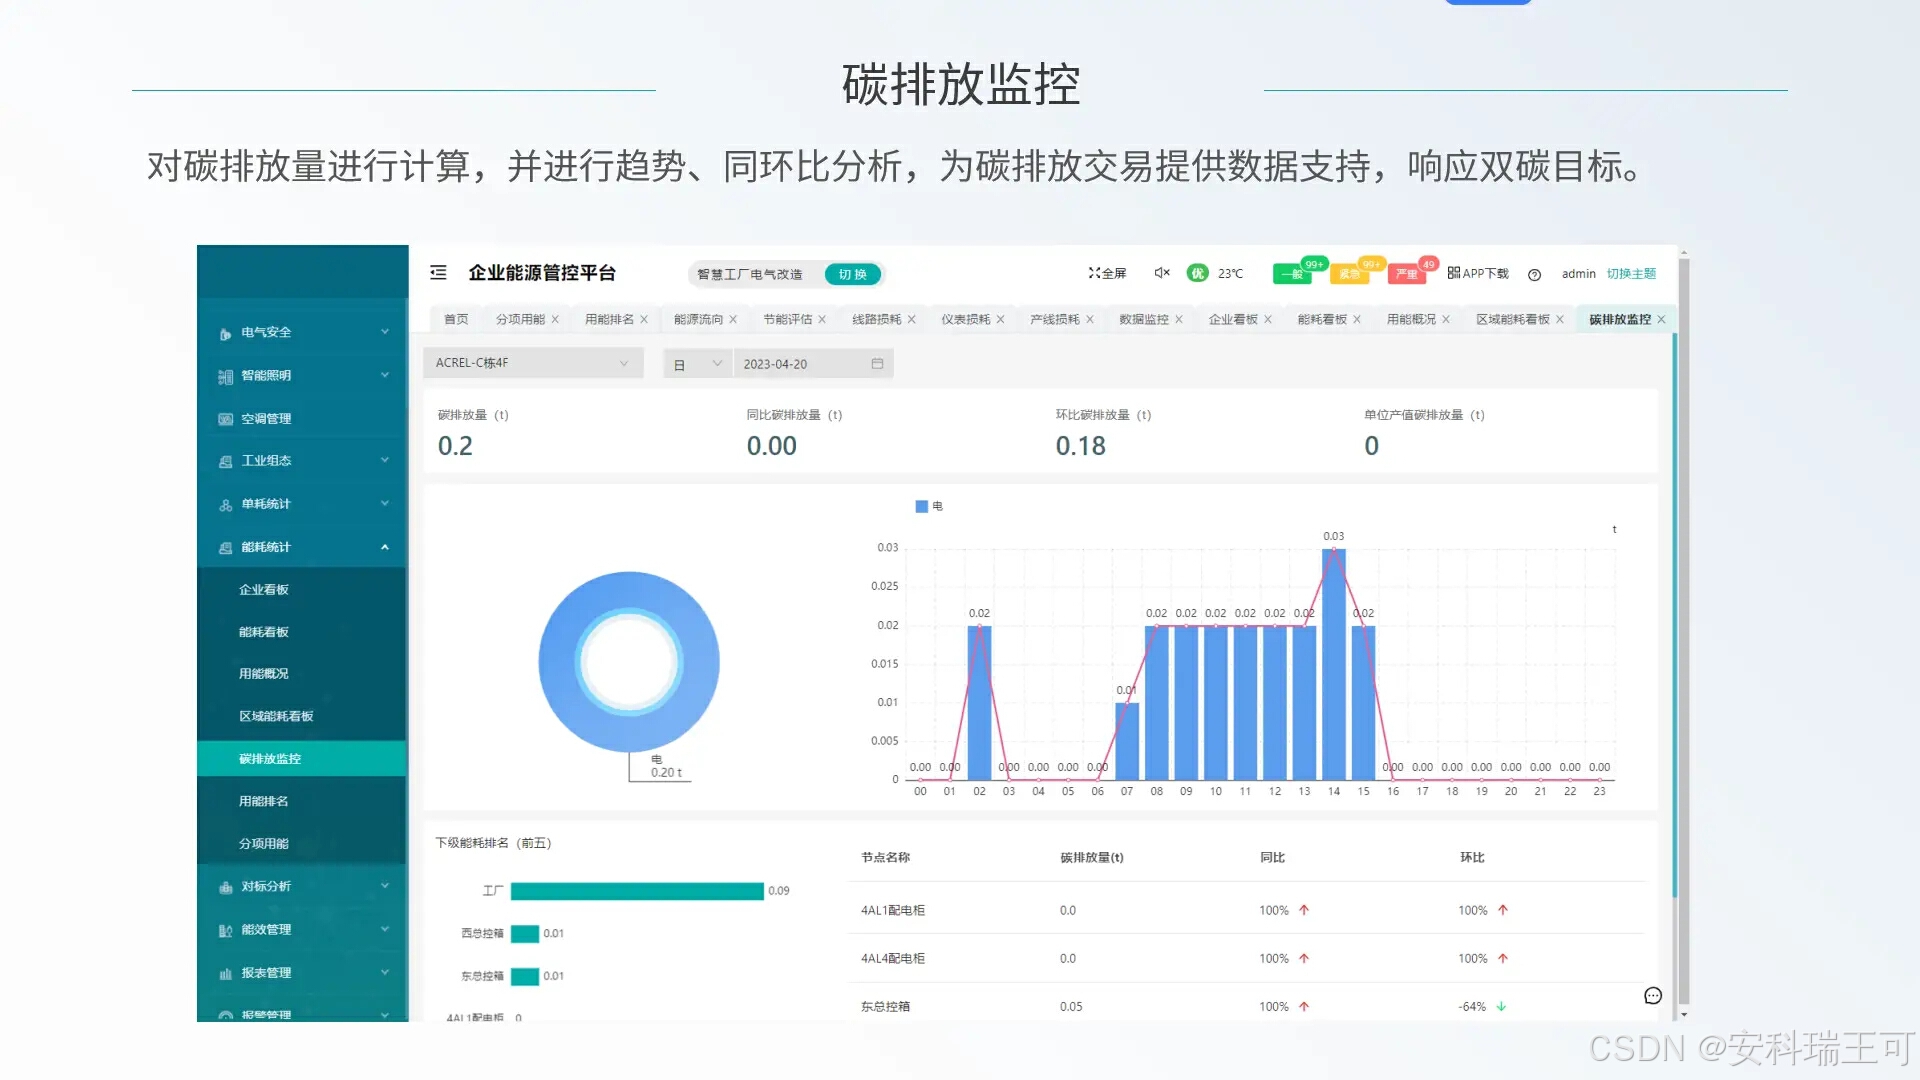1920x1080 pixels.
Task: Open the chat bubble icon at bottom right
Action: pyautogui.click(x=1652, y=996)
